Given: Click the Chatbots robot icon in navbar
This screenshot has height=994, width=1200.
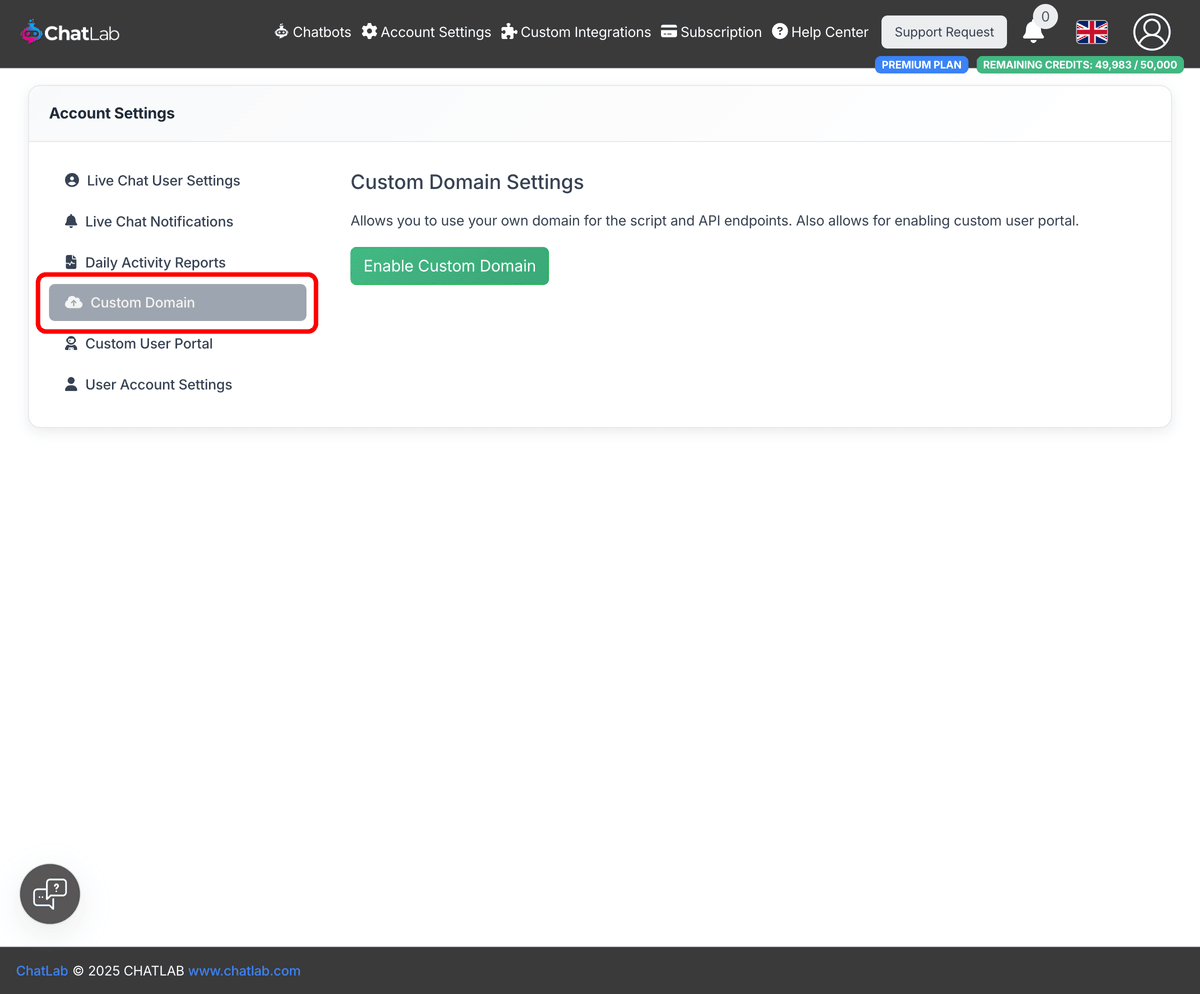Looking at the screenshot, I should pos(280,31).
